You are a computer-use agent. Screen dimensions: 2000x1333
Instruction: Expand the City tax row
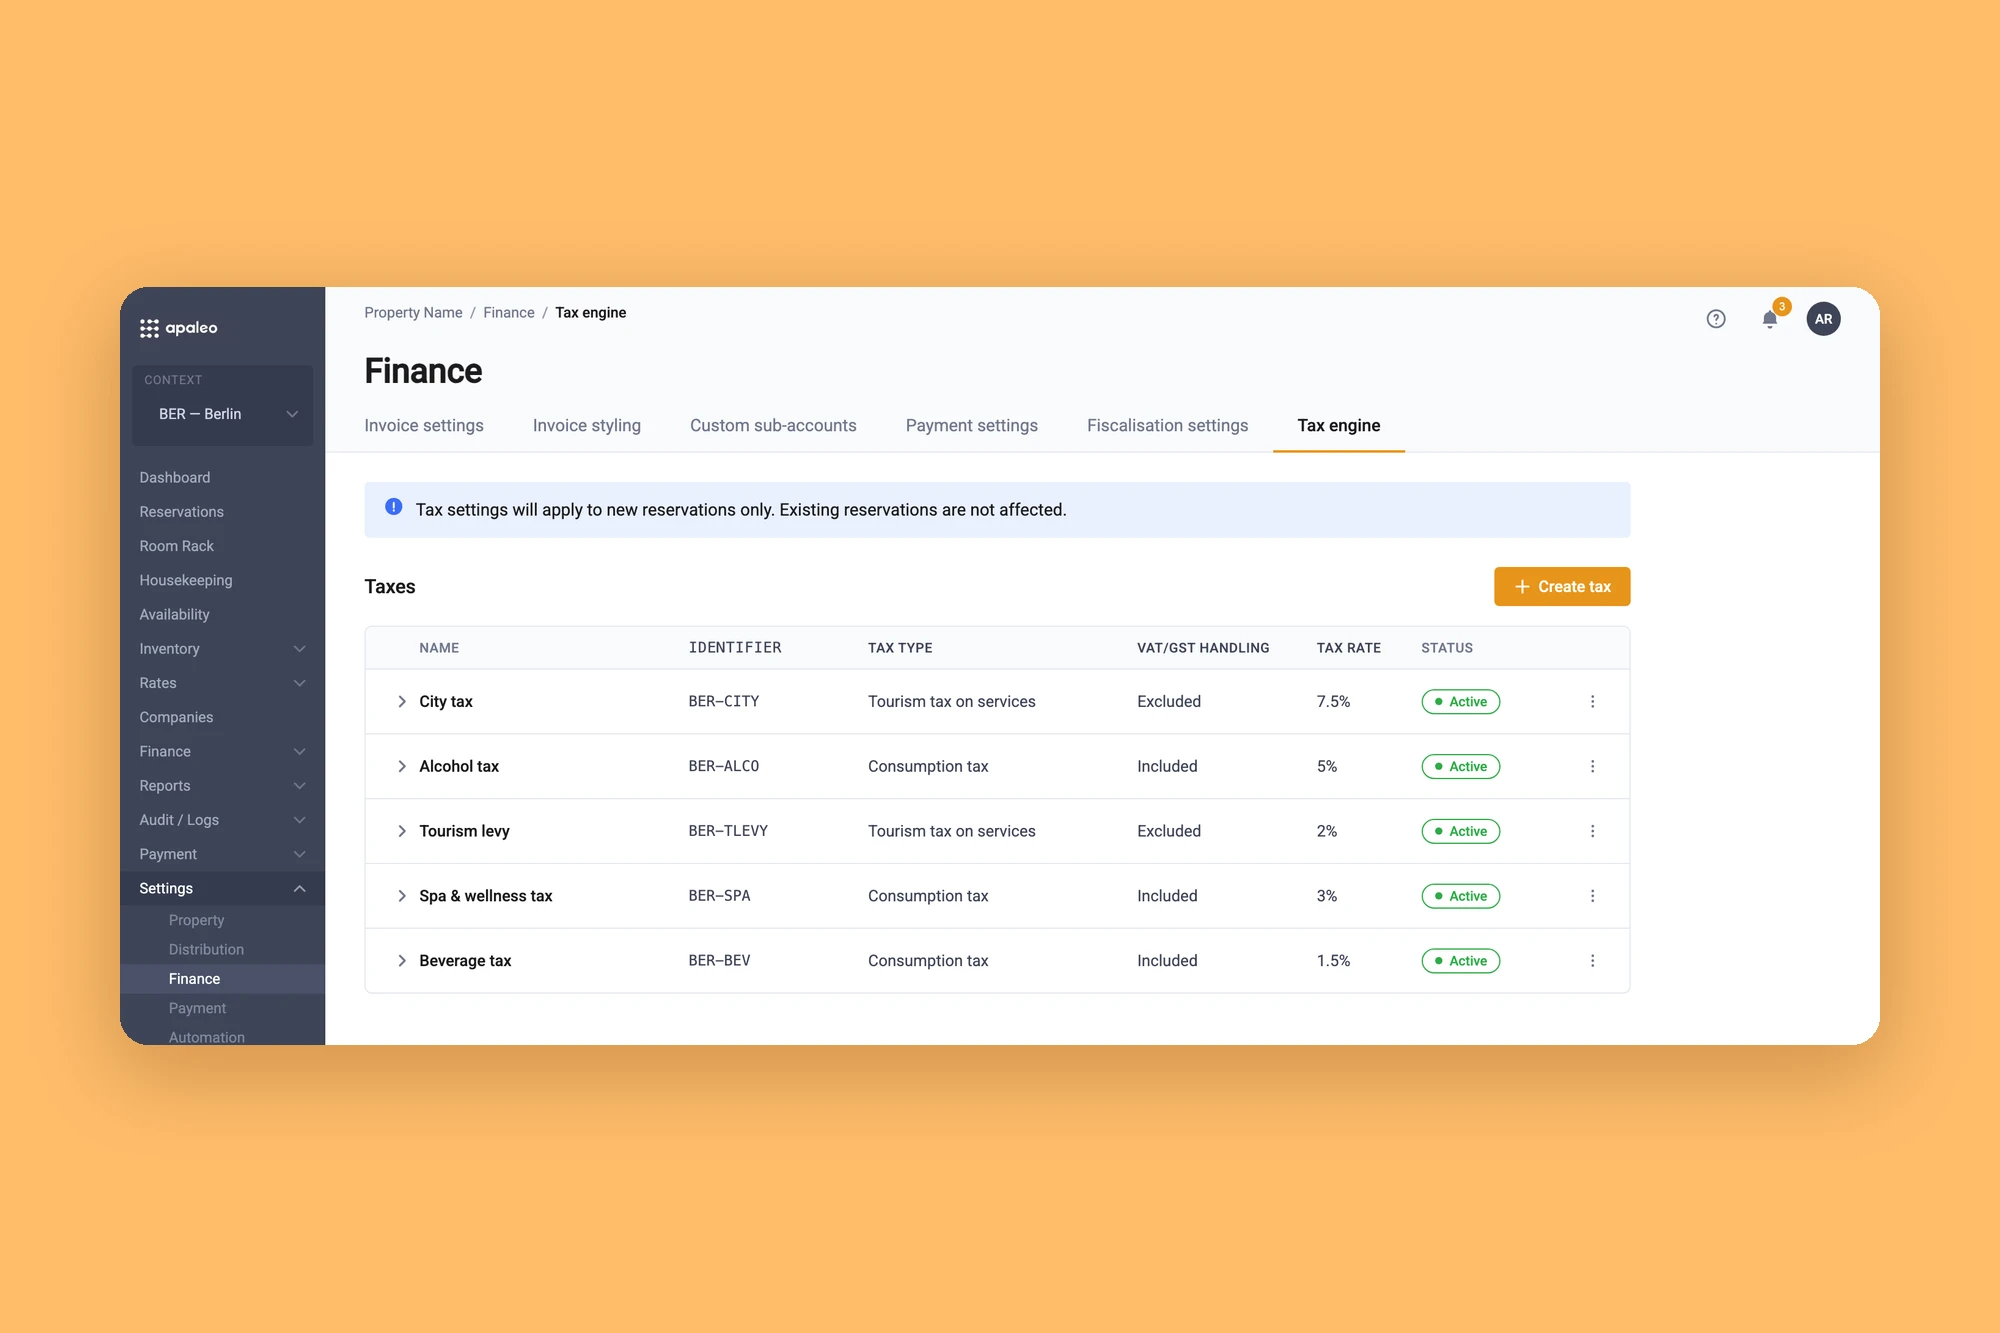coord(402,702)
